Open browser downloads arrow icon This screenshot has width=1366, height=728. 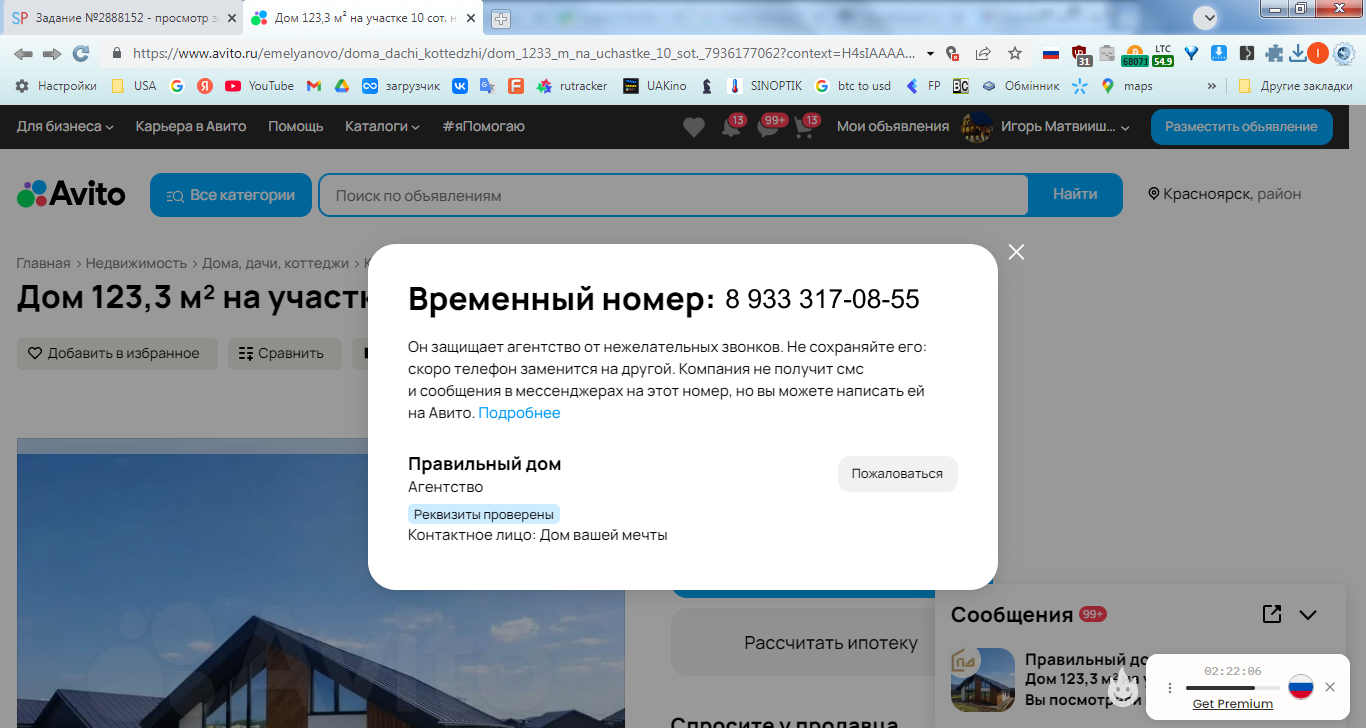tap(1298, 53)
